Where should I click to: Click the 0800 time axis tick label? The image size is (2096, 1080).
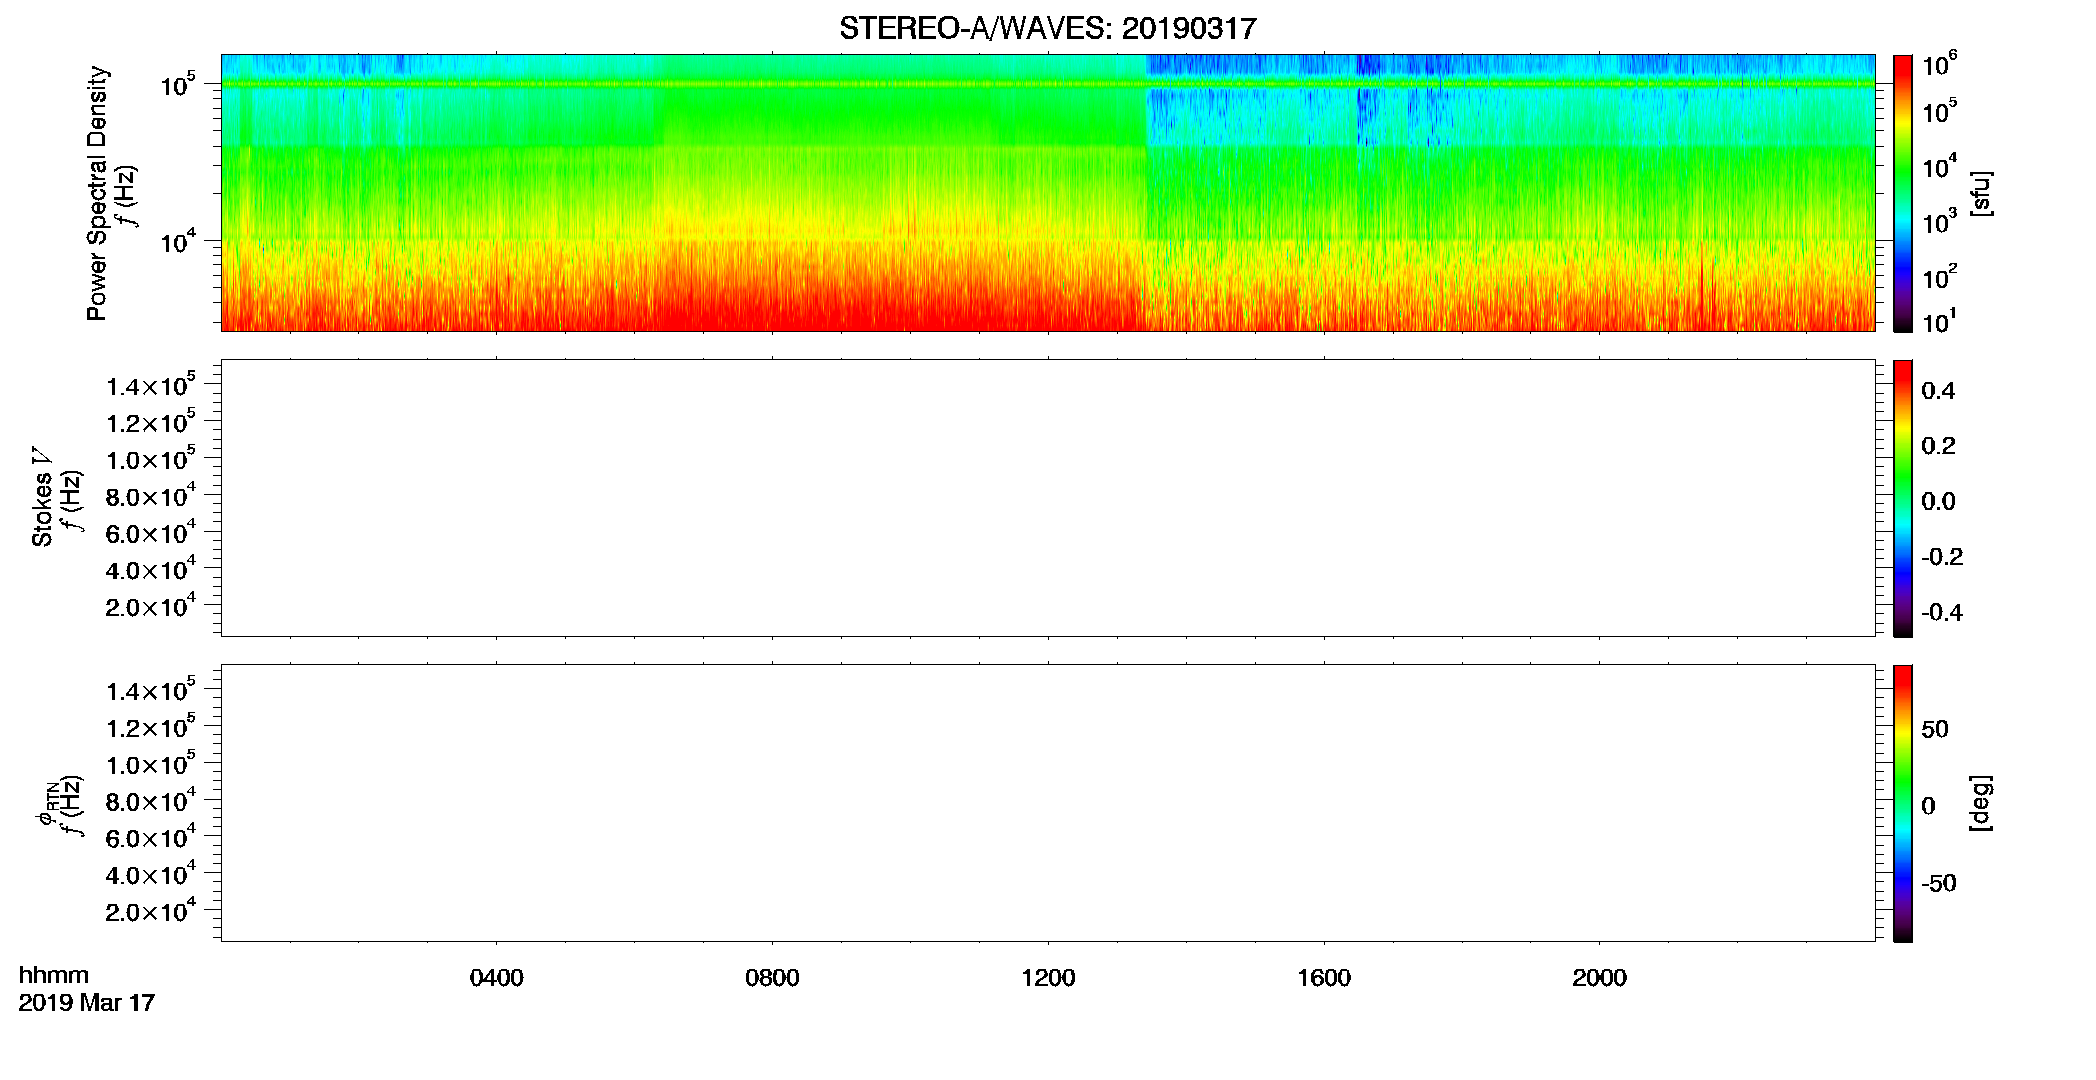[x=772, y=978]
